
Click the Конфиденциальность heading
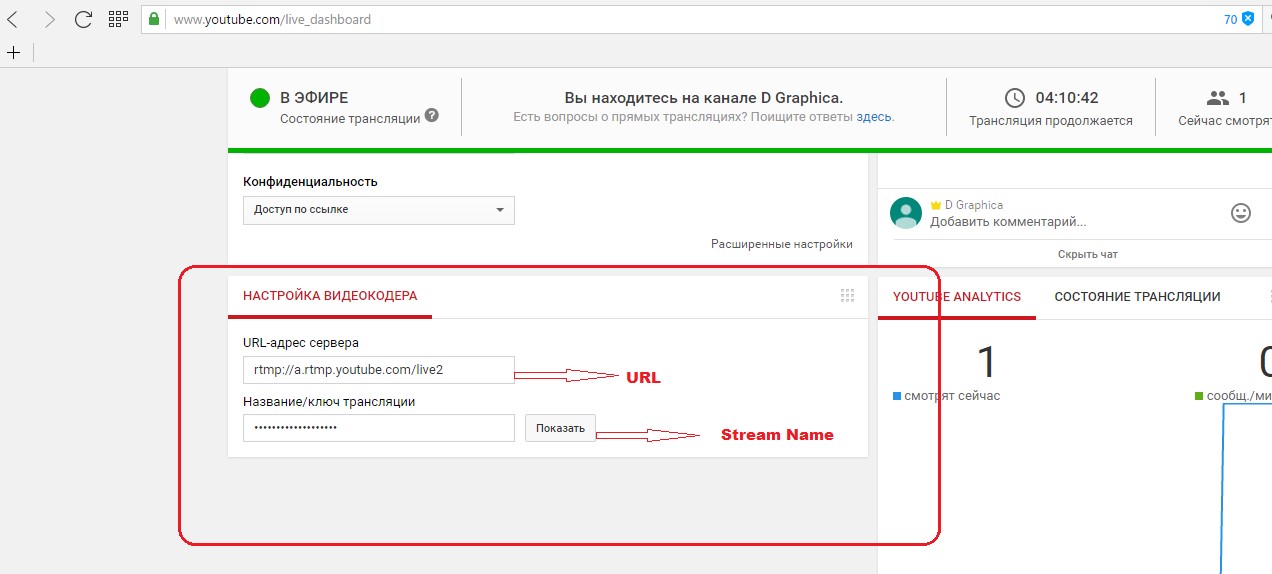pyautogui.click(x=310, y=182)
